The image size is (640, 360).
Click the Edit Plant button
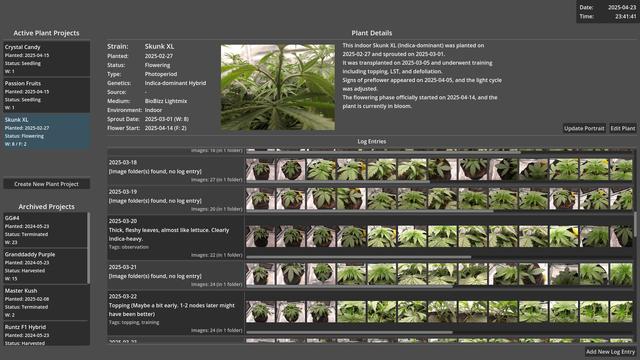click(623, 128)
